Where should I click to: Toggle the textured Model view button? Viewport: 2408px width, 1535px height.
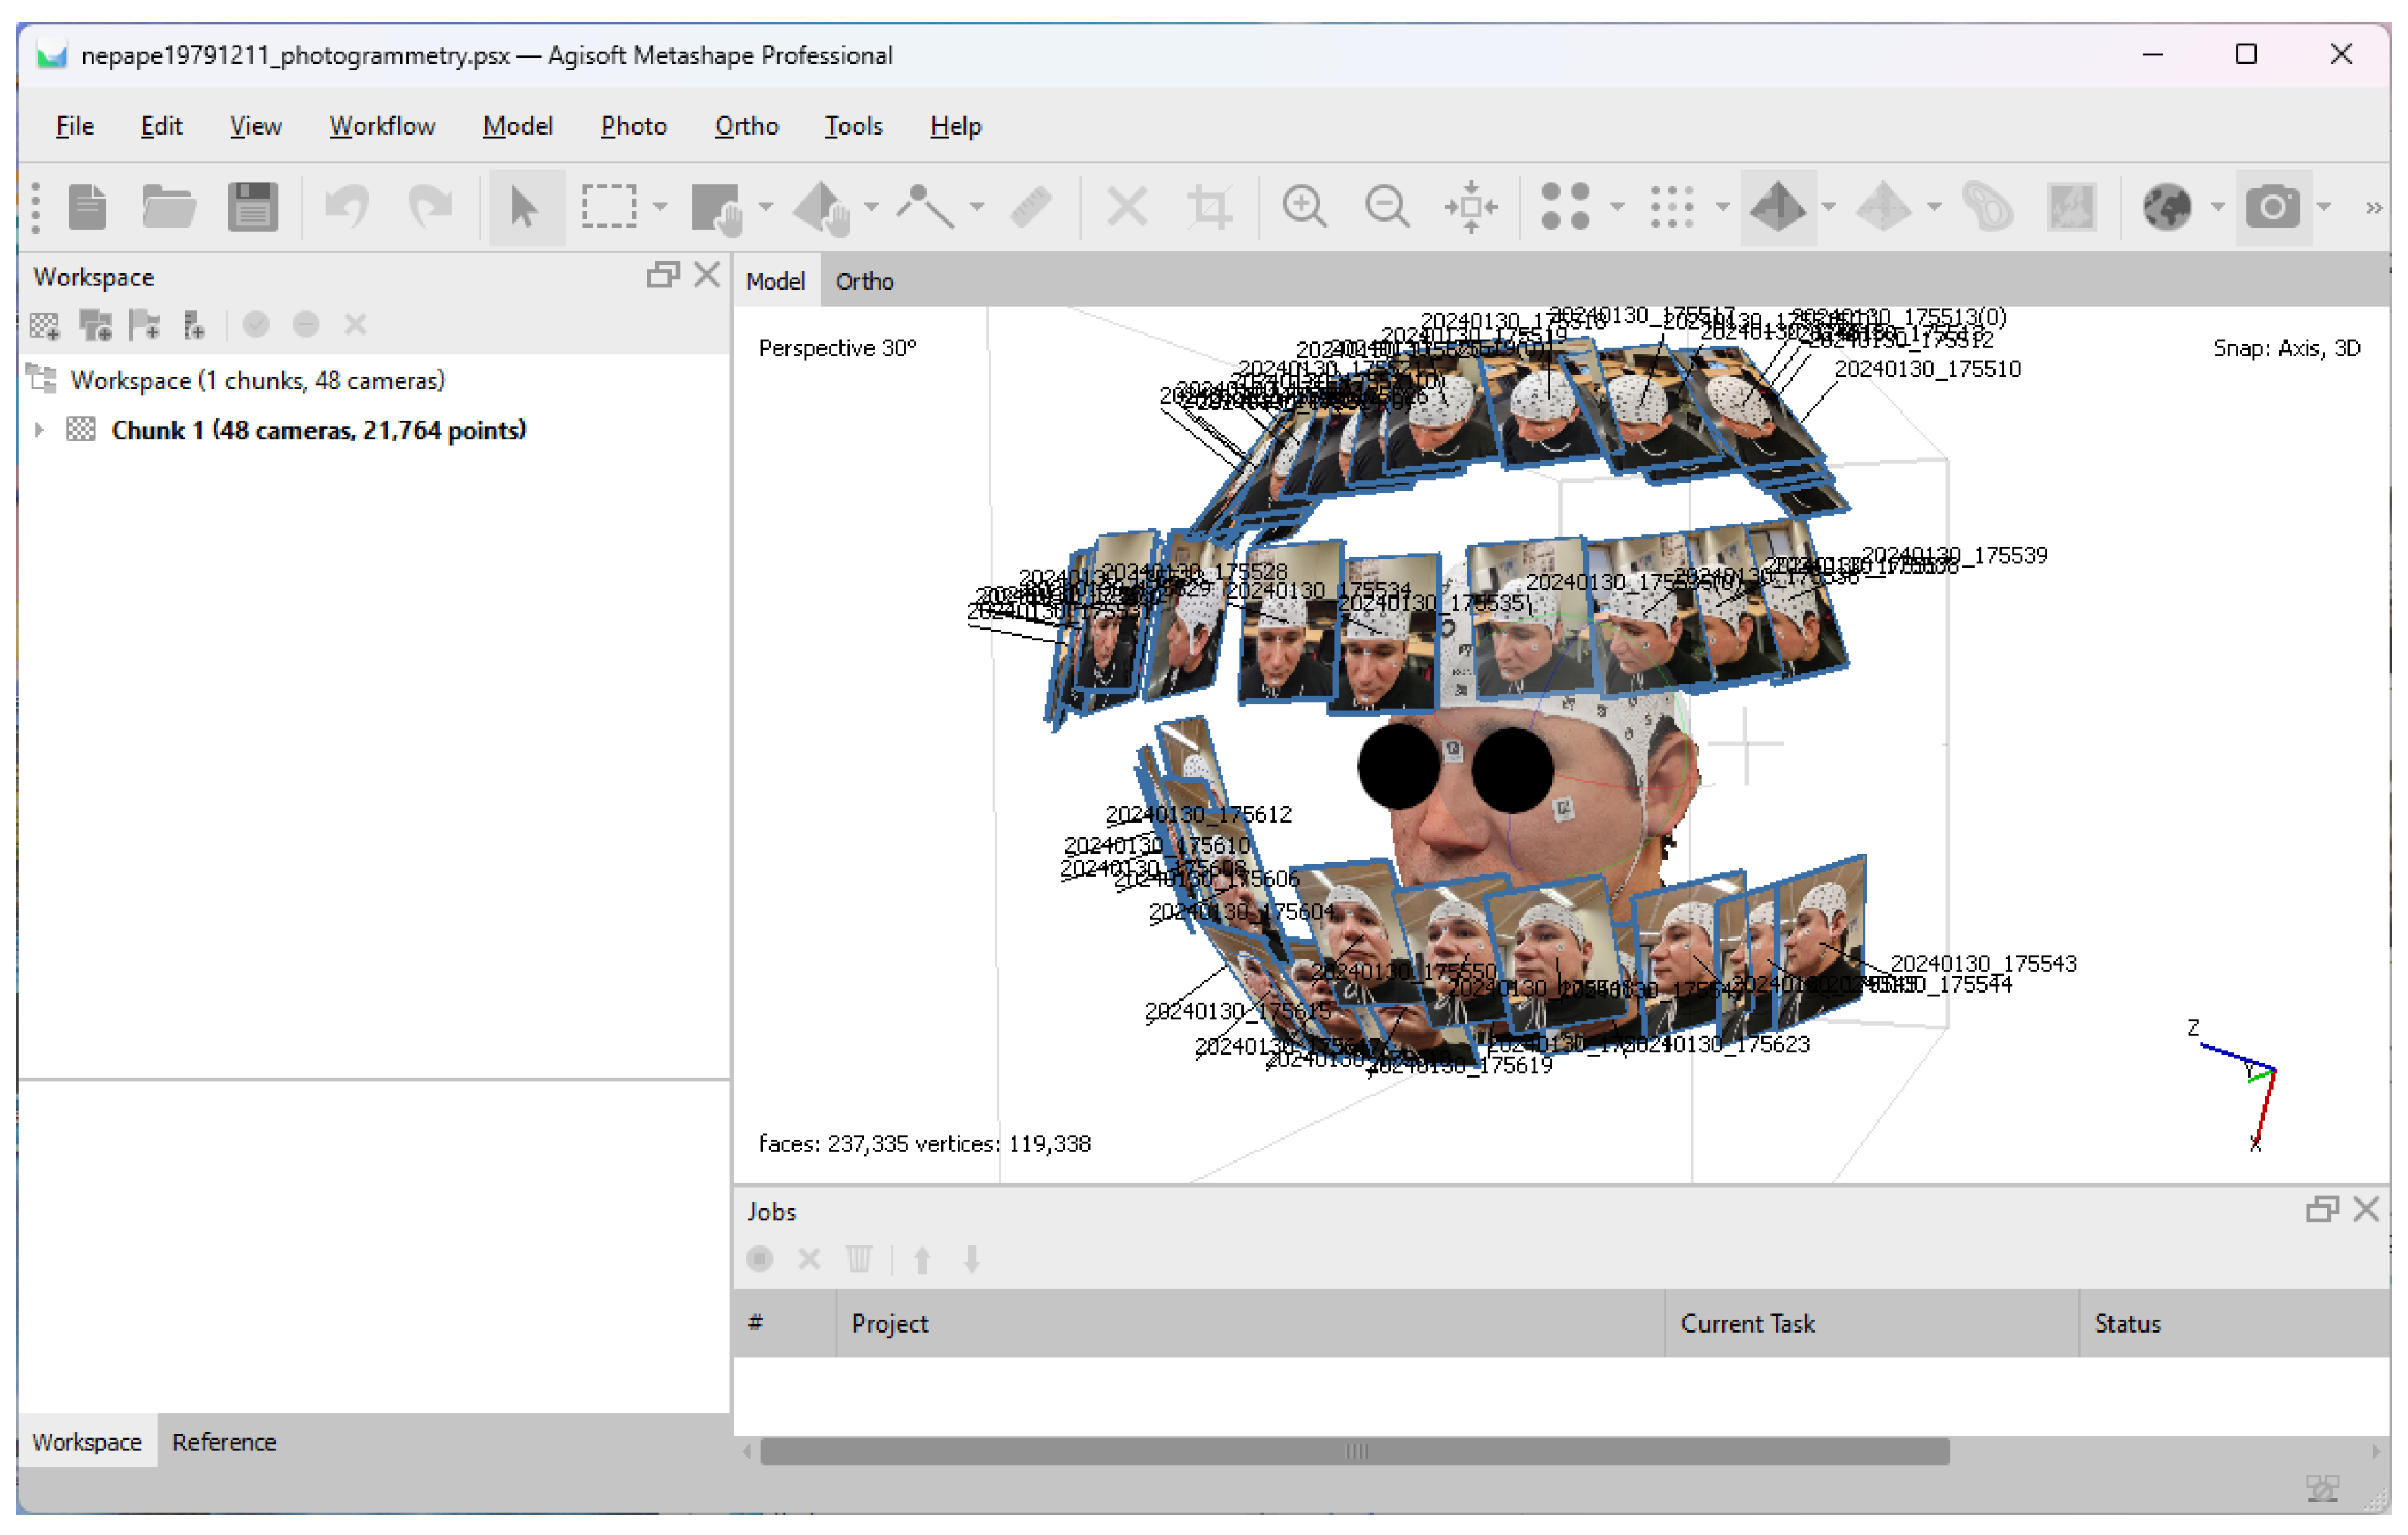tap(1778, 207)
